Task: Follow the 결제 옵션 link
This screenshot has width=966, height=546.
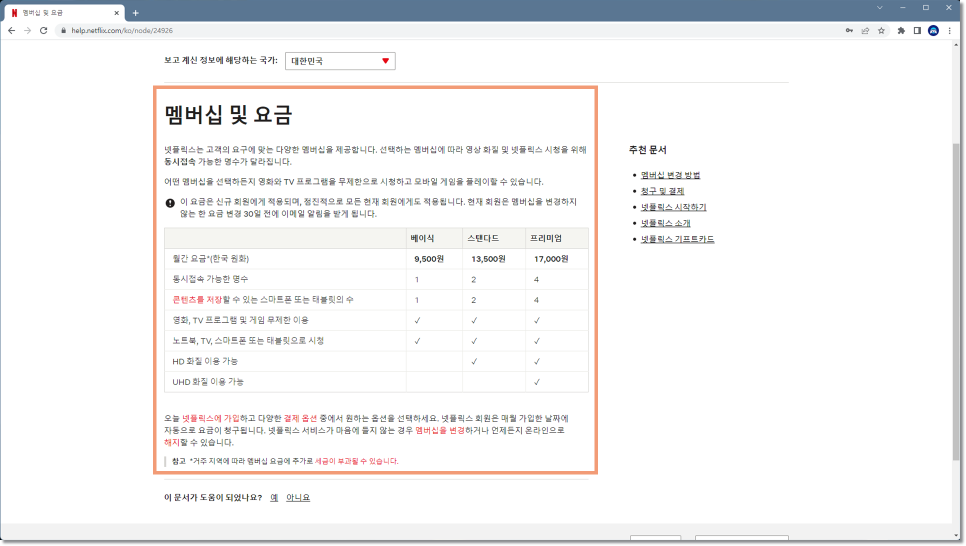Action: coord(300,418)
